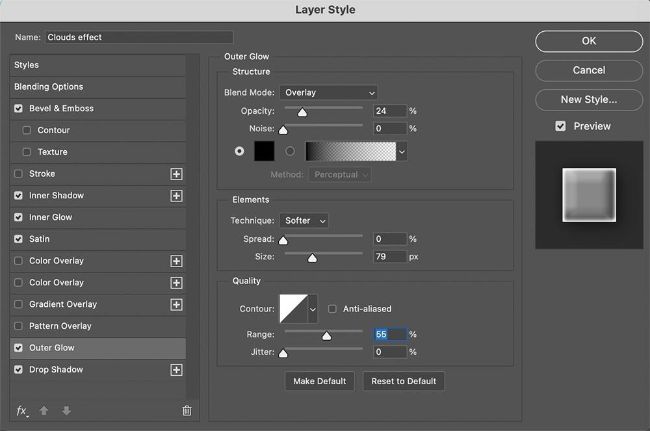
Task: Move effect up with arrow icon
Action: coord(44,410)
